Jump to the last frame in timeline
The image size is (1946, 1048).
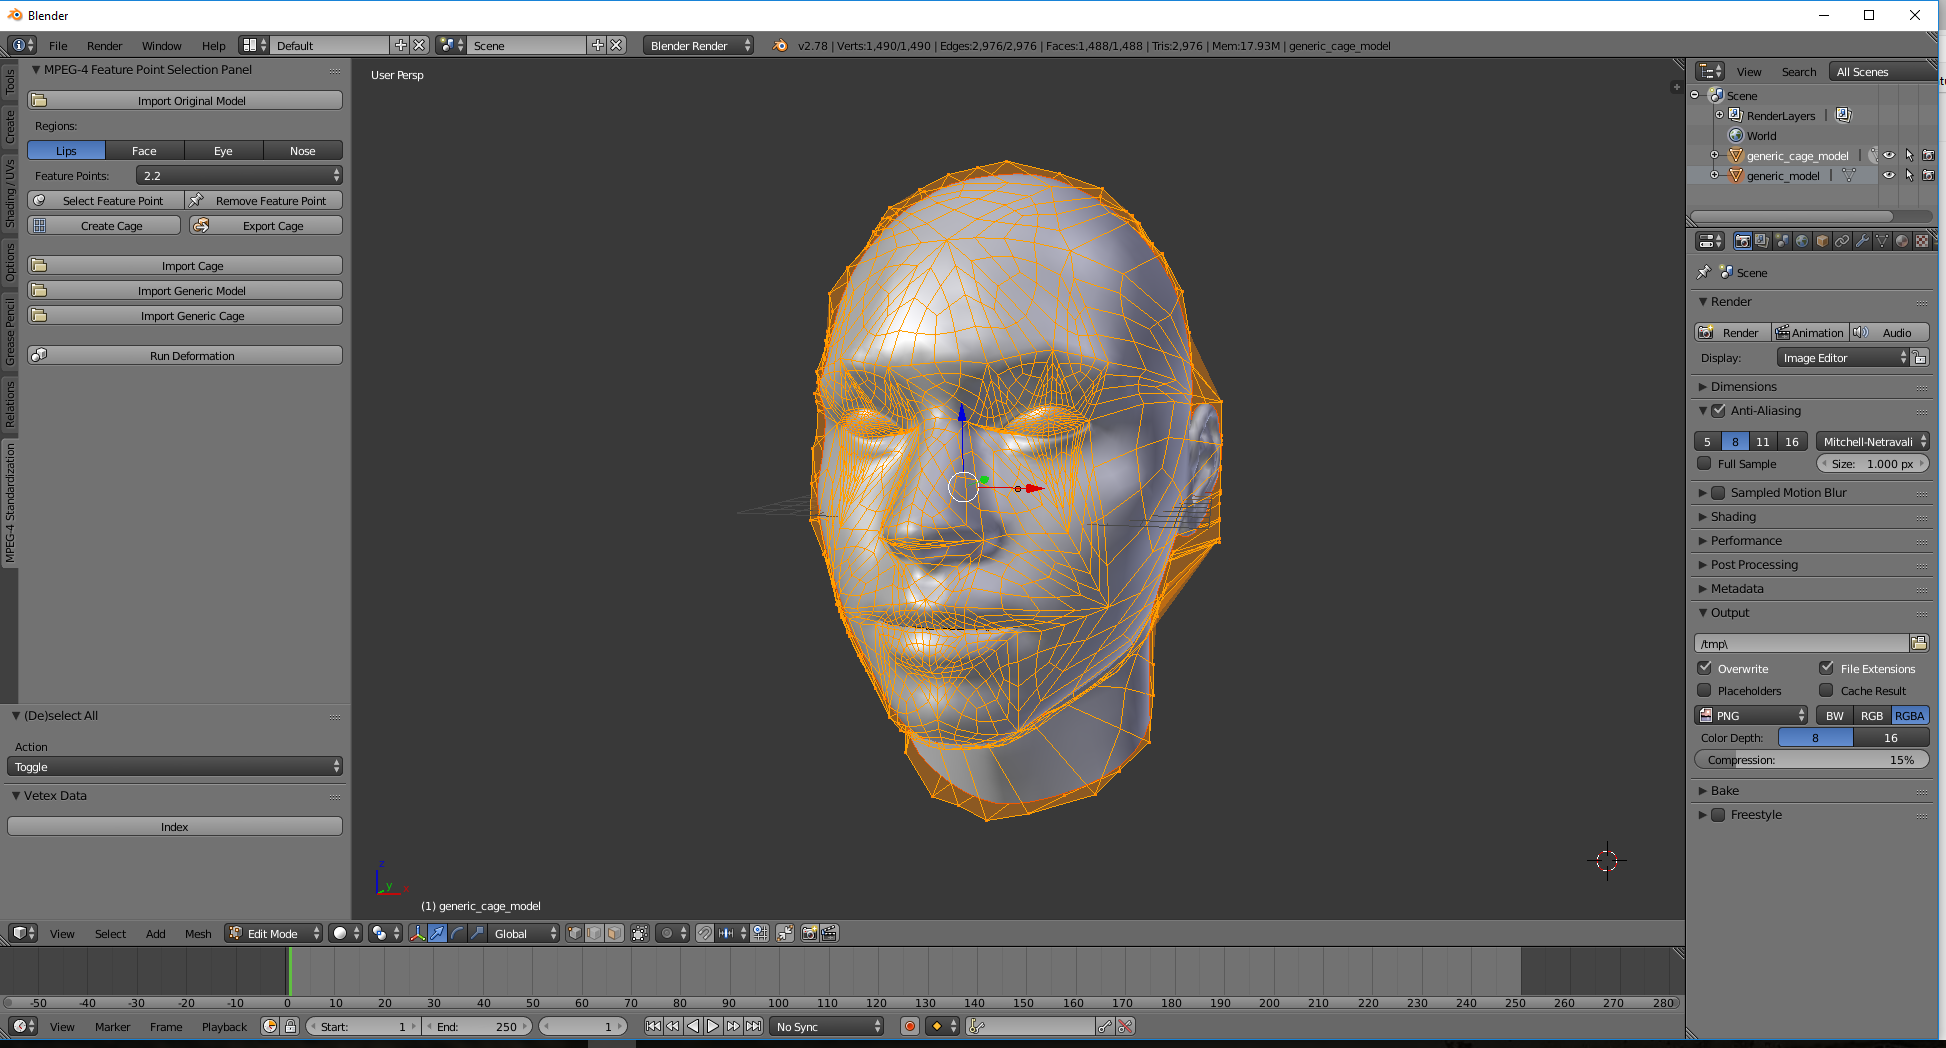tap(754, 1026)
